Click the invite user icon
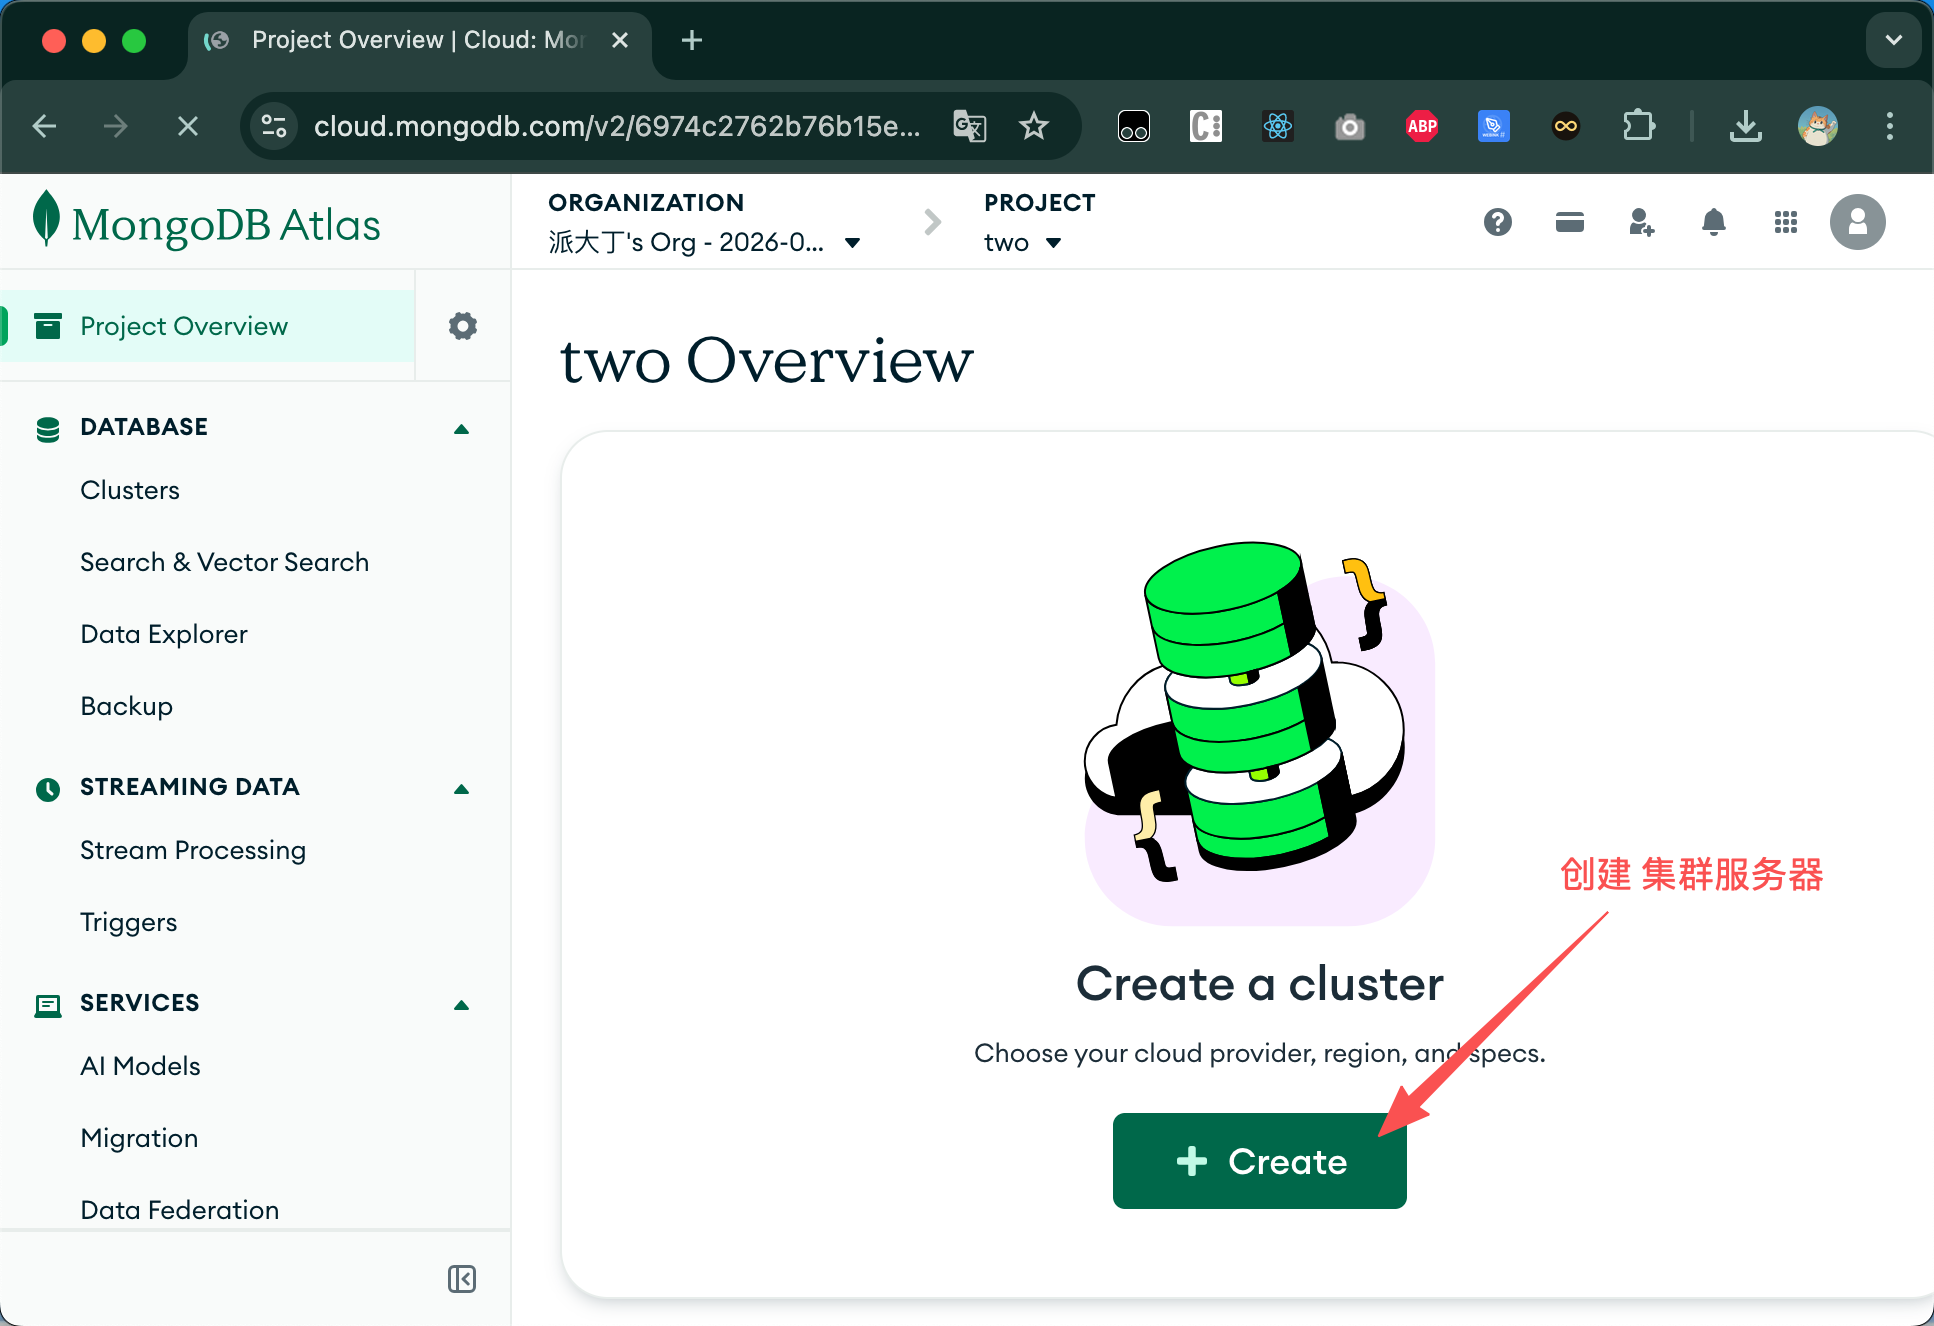This screenshot has width=1934, height=1326. tap(1641, 222)
